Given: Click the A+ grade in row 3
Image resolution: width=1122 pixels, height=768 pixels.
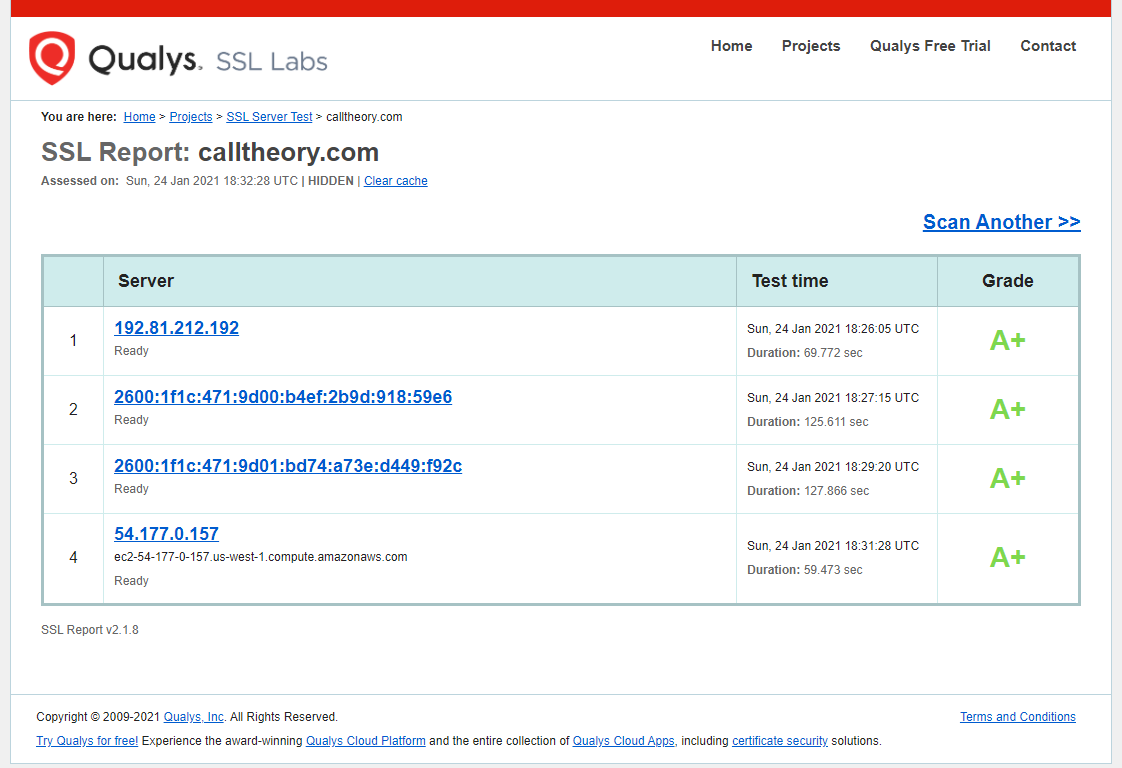Looking at the screenshot, I should coord(1008,478).
